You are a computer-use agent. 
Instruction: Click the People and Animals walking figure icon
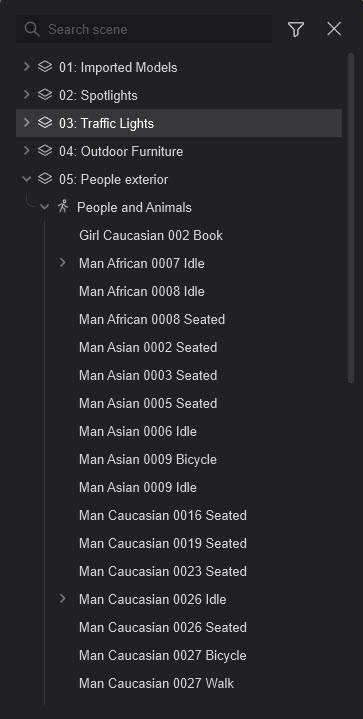[63, 207]
